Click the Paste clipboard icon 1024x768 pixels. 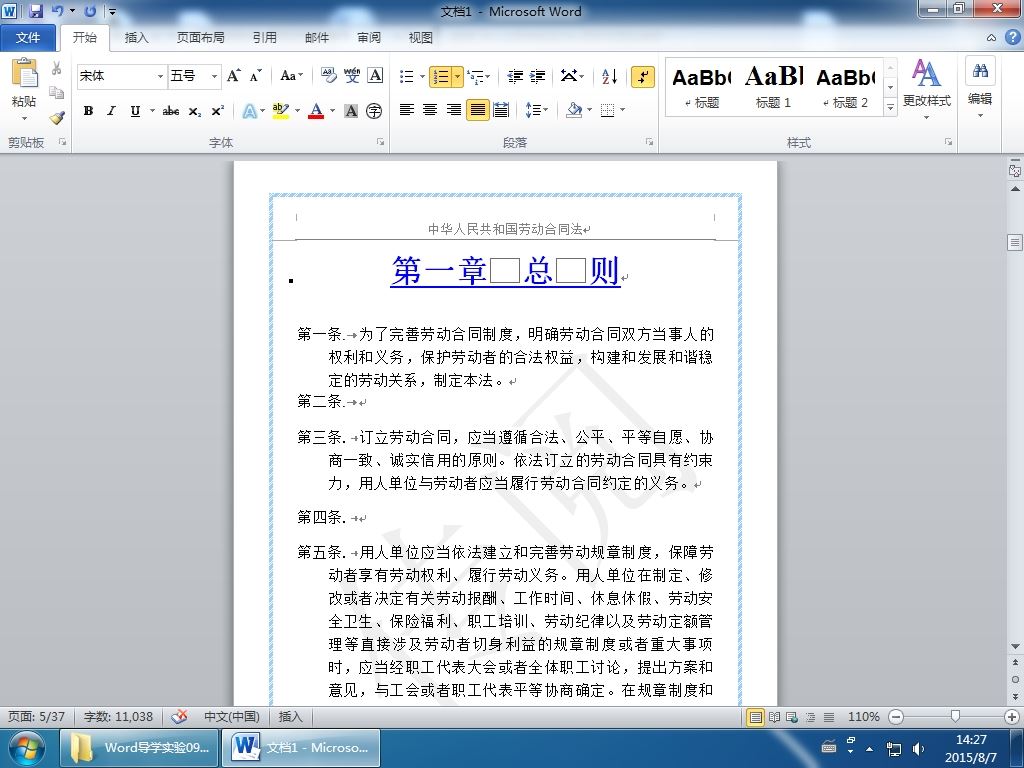click(x=24, y=73)
